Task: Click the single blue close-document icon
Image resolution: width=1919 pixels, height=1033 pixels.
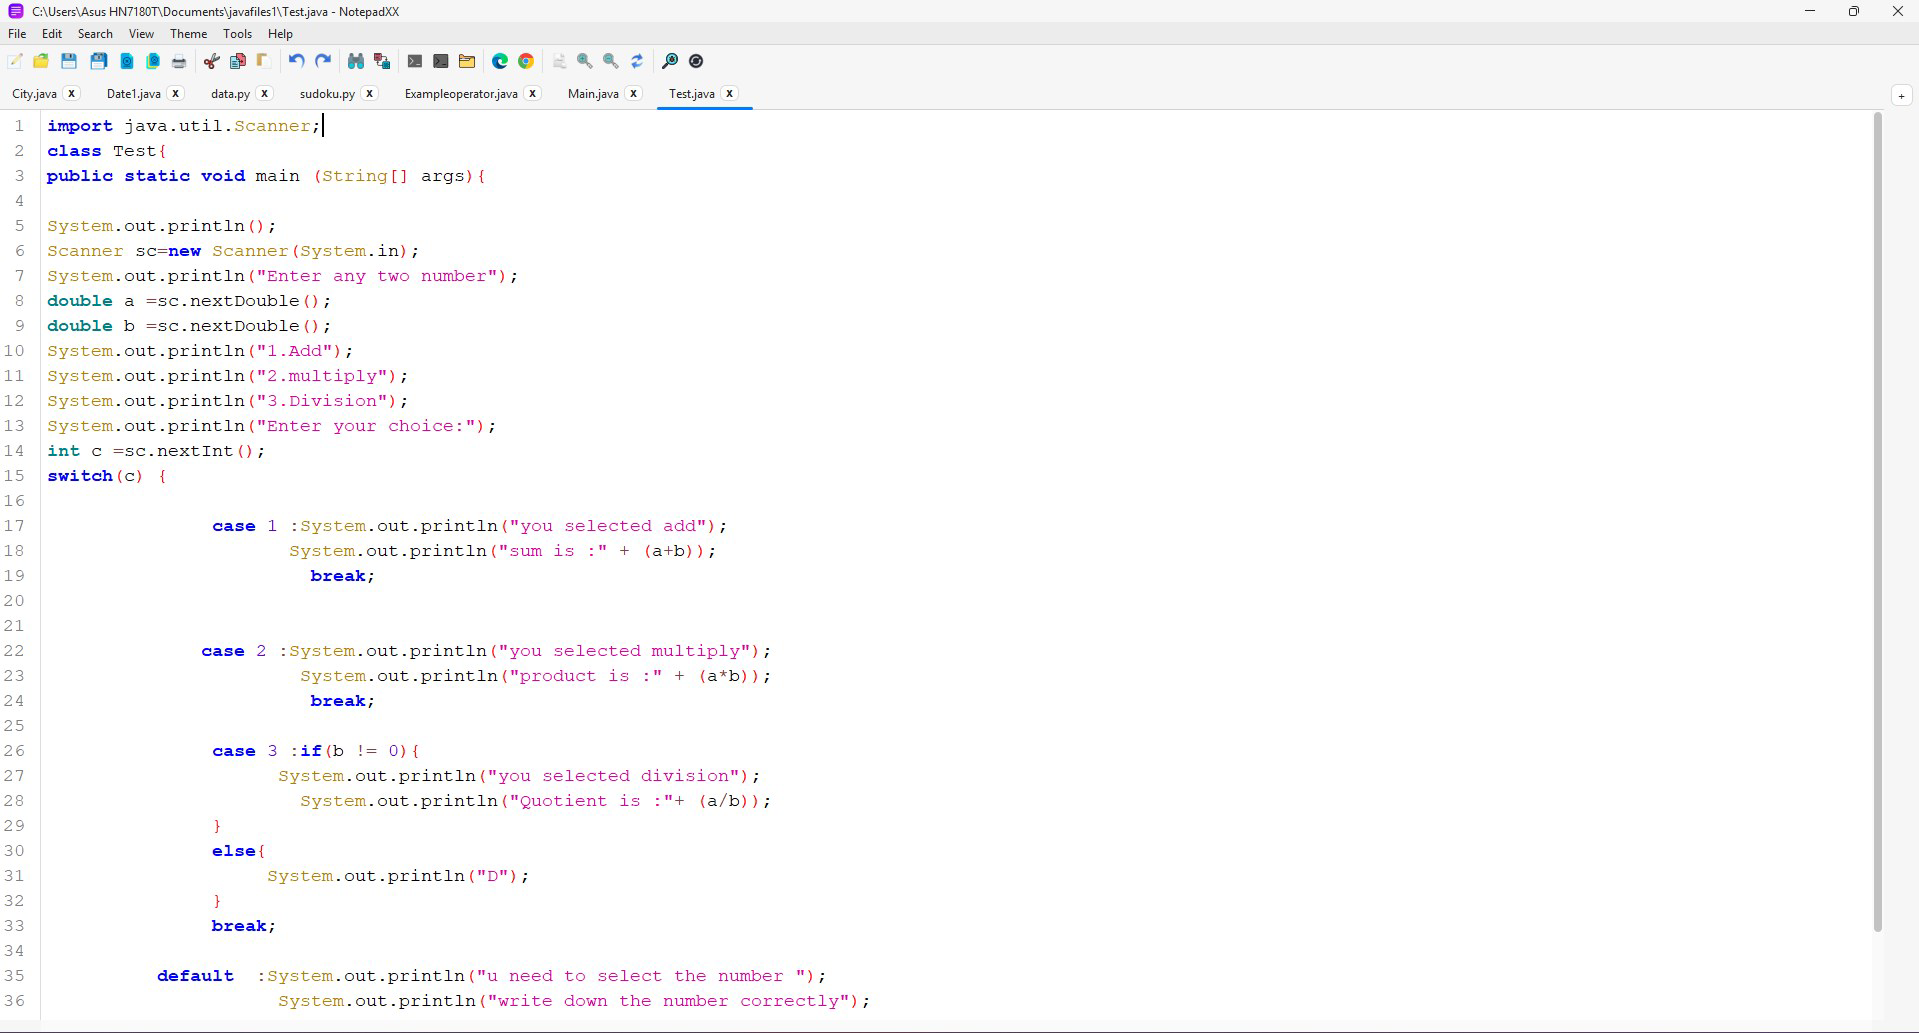Action: pos(127,61)
